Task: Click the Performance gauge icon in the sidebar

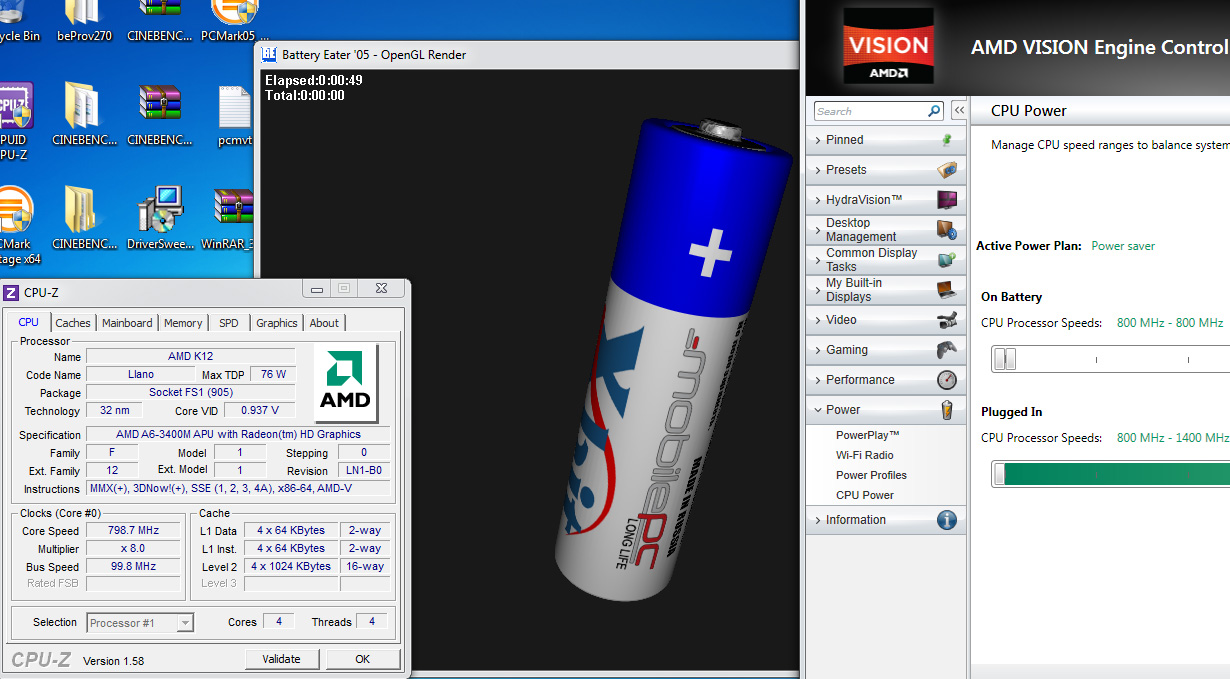Action: [x=947, y=380]
